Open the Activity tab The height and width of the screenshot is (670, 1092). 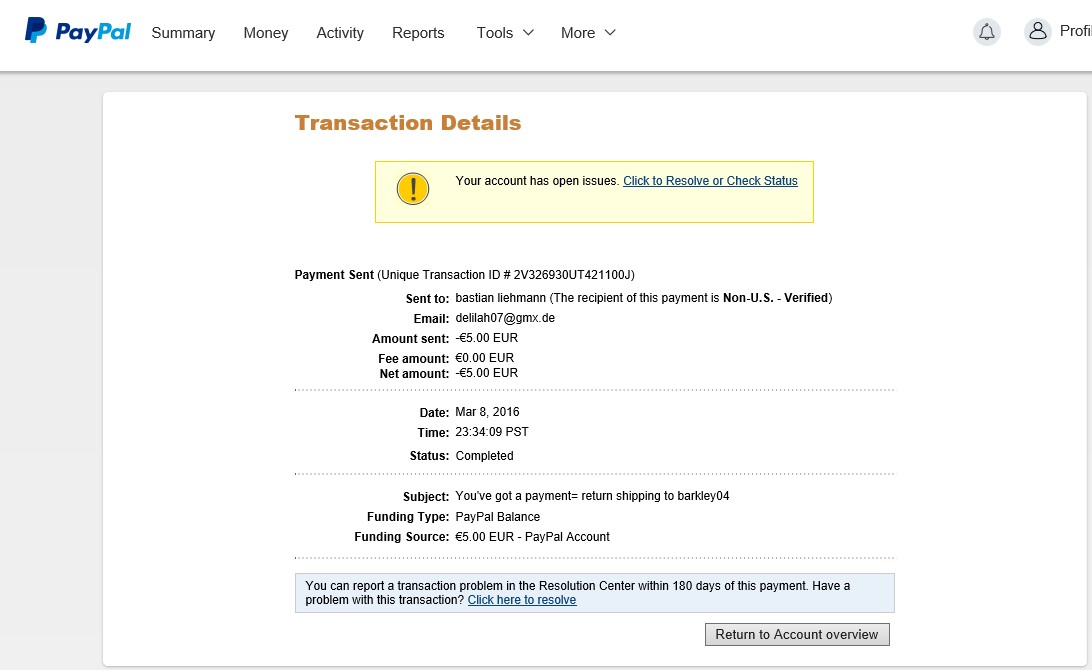pyautogui.click(x=340, y=33)
